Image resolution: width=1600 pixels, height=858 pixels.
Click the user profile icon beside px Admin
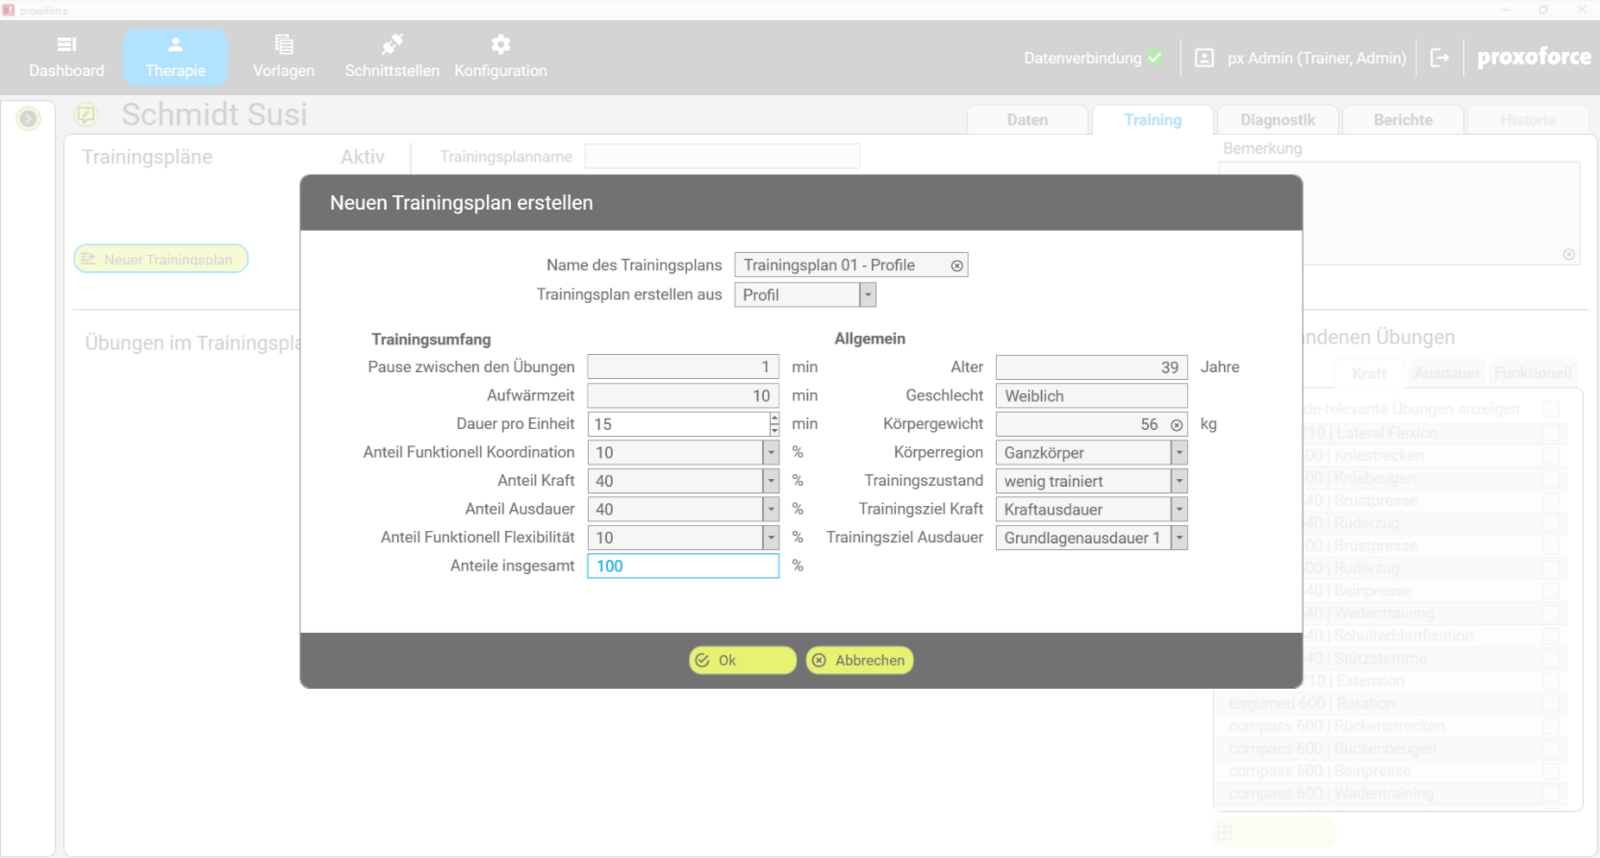pyautogui.click(x=1204, y=58)
